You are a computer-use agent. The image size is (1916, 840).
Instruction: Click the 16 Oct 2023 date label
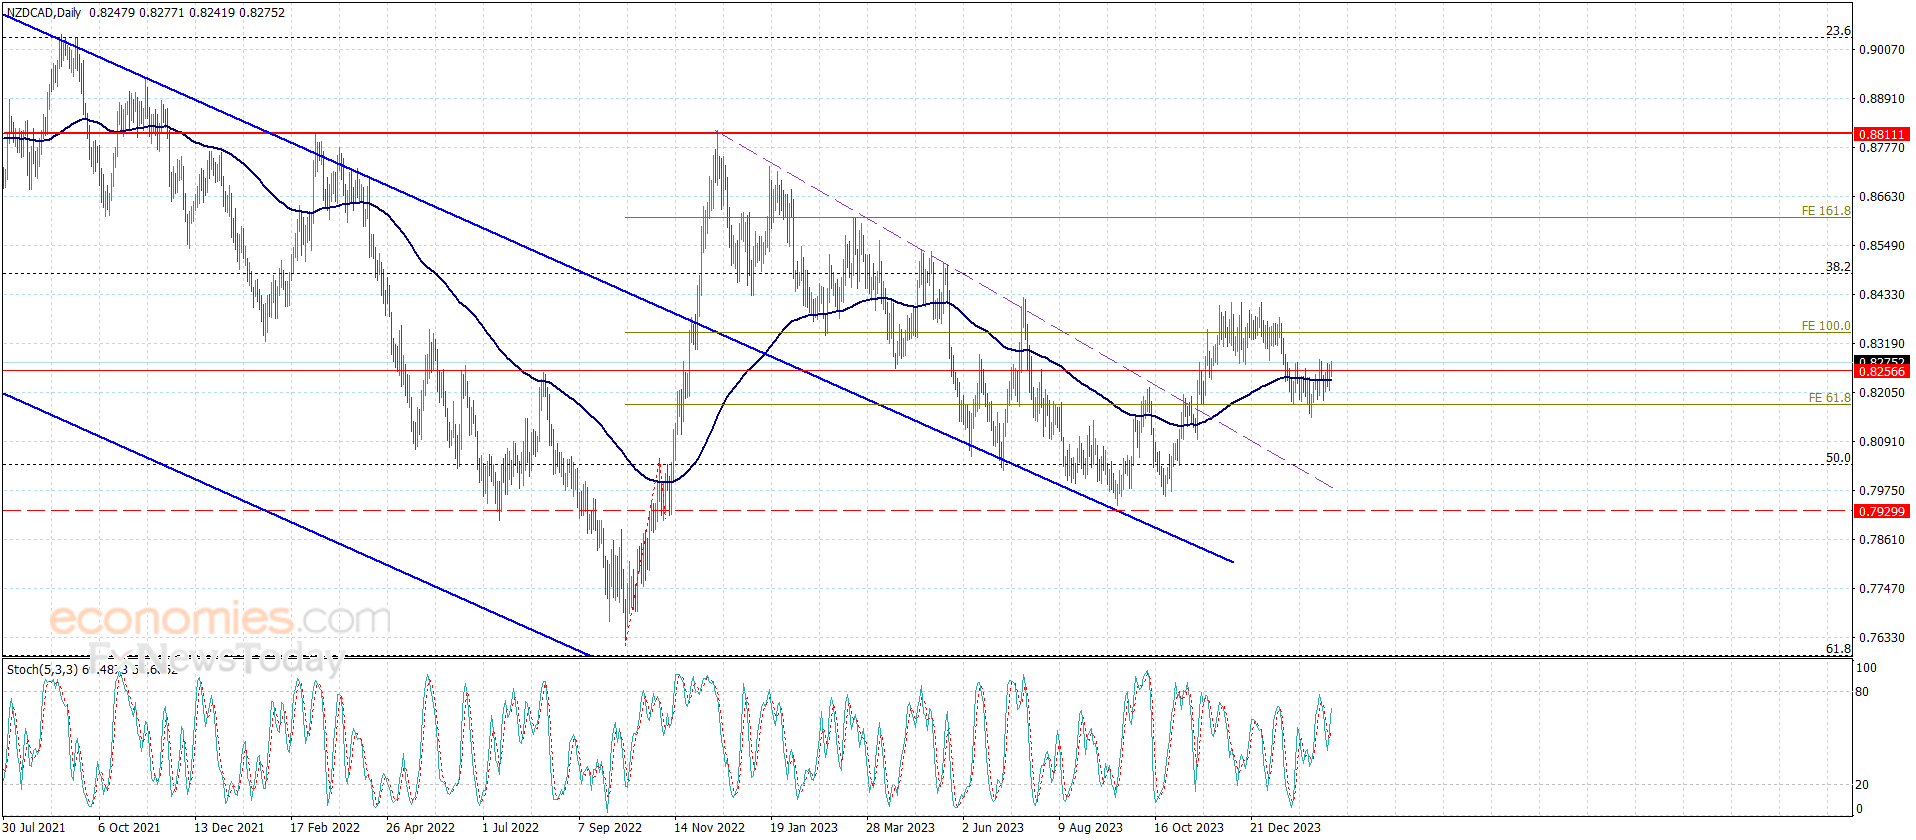1189,828
